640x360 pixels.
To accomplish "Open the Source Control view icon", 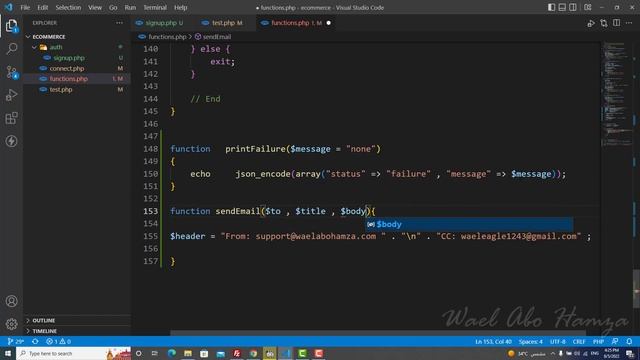I will tap(11, 72).
